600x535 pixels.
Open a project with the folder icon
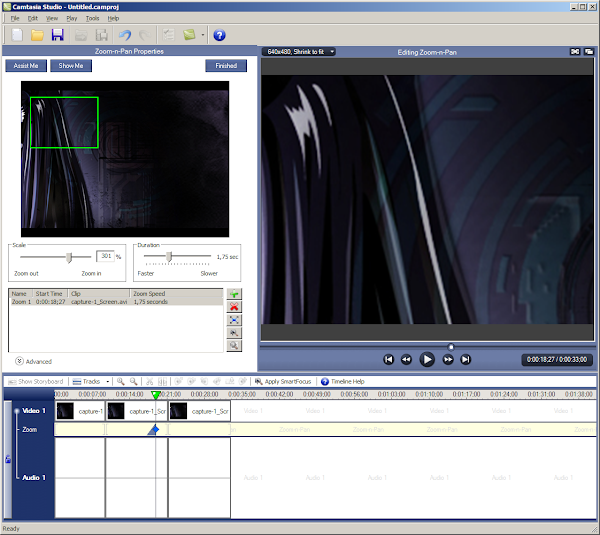click(x=36, y=36)
